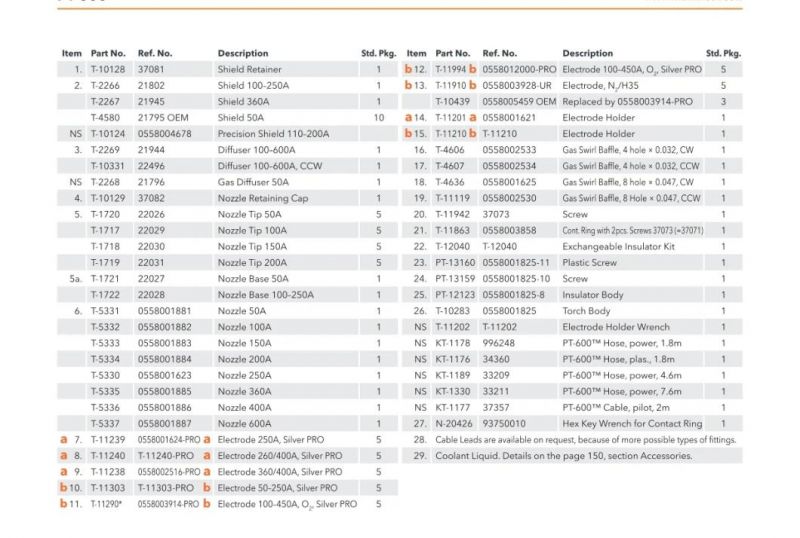Click the orange 'b' marker beside item 10
800x538 pixels.
pyautogui.click(x=63, y=487)
